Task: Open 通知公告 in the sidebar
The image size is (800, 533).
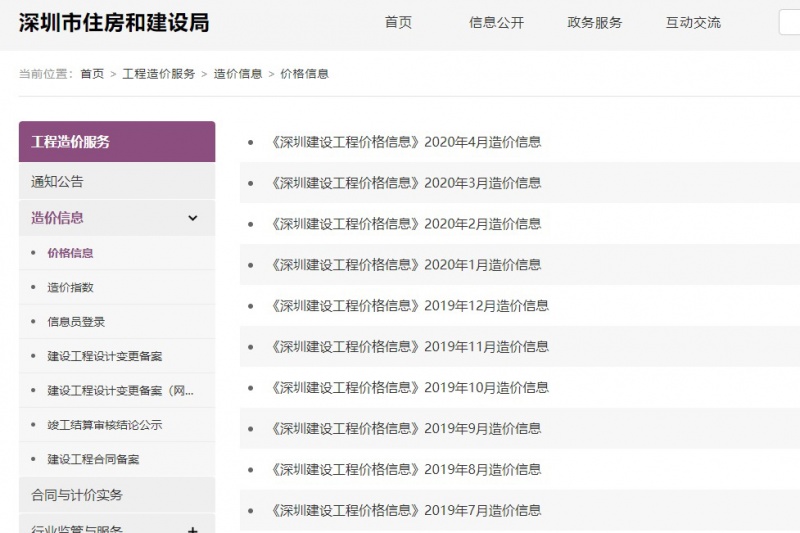Action: 57,182
